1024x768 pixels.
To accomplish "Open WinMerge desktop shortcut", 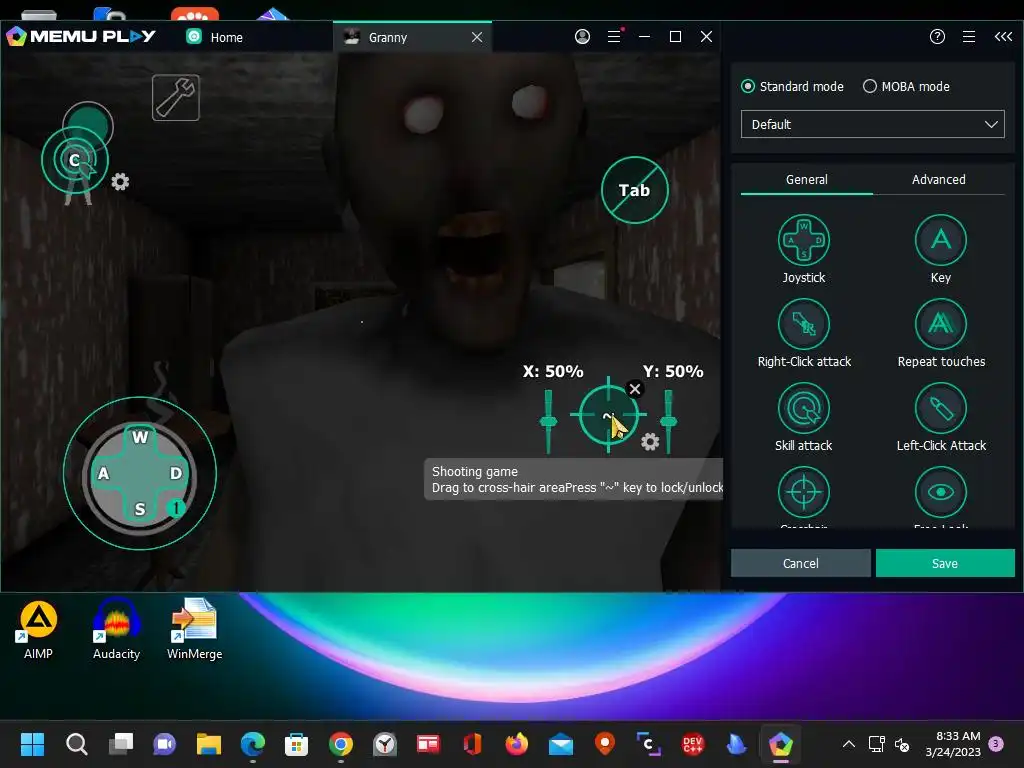I will tap(194, 630).
